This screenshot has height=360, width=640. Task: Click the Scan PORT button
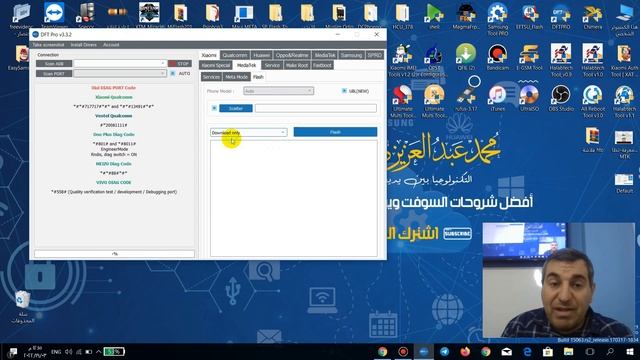point(54,73)
